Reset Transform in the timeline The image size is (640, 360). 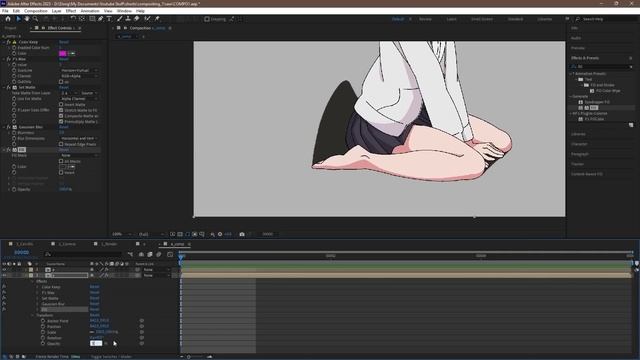pyautogui.click(x=94, y=315)
